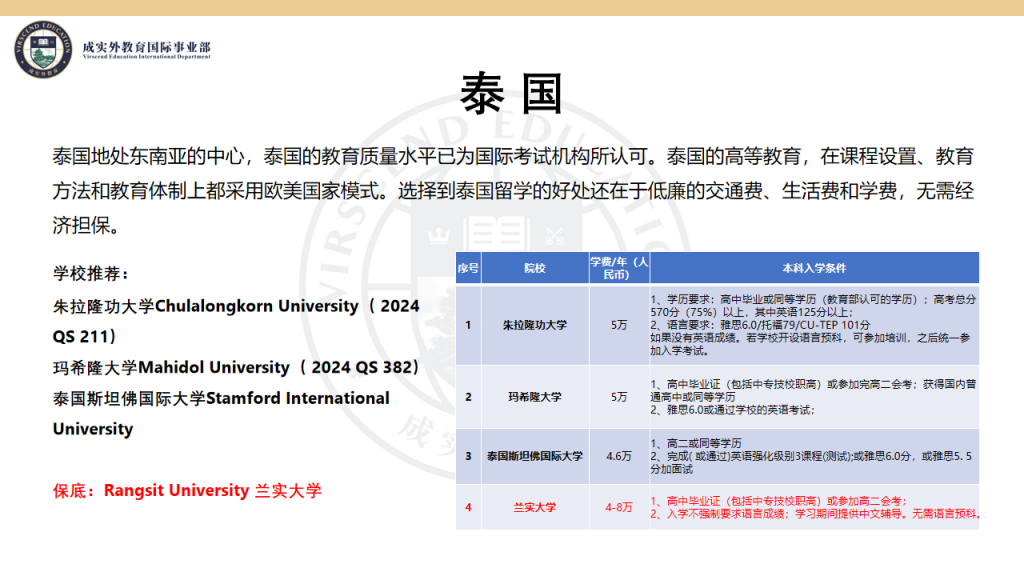1024x576 pixels.
Task: Click the introduction paragraph about Thailand education
Action: point(512,186)
